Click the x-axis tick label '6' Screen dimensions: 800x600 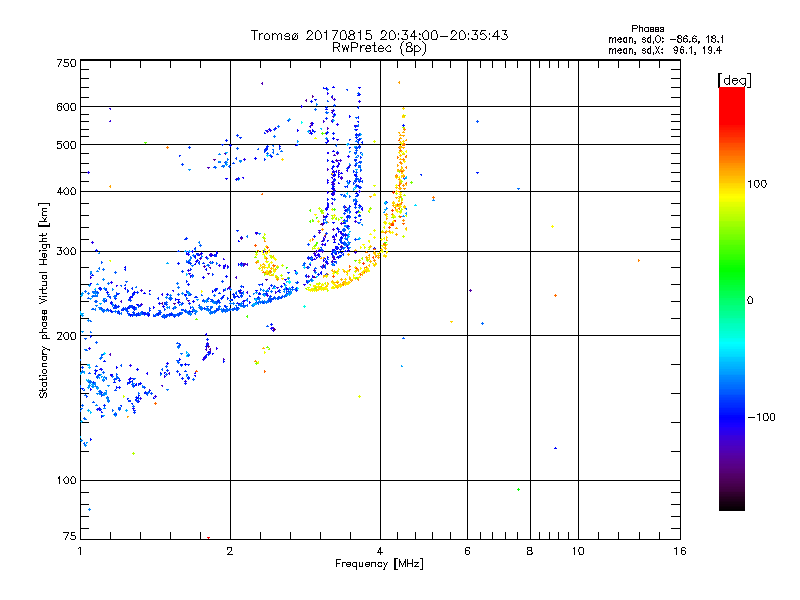tap(467, 552)
